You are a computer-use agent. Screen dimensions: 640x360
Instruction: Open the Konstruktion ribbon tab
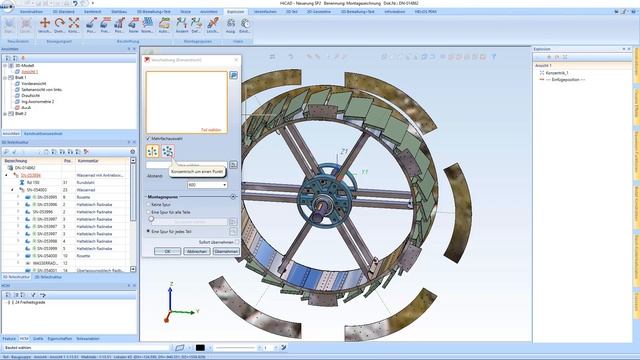[x=31, y=12]
